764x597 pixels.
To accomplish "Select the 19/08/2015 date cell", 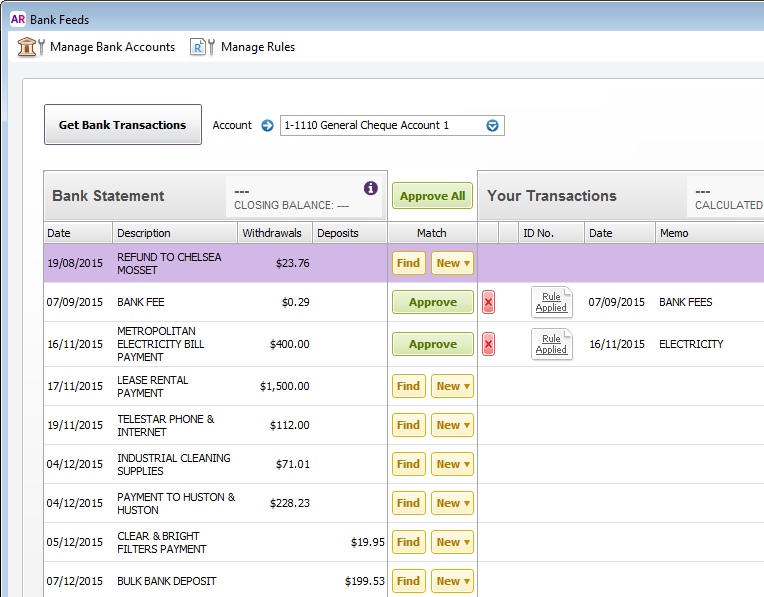I will (75, 263).
